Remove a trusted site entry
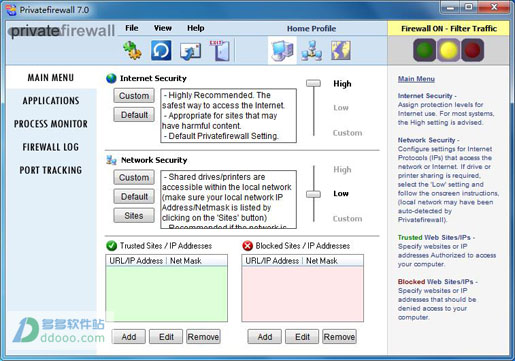 [203, 337]
